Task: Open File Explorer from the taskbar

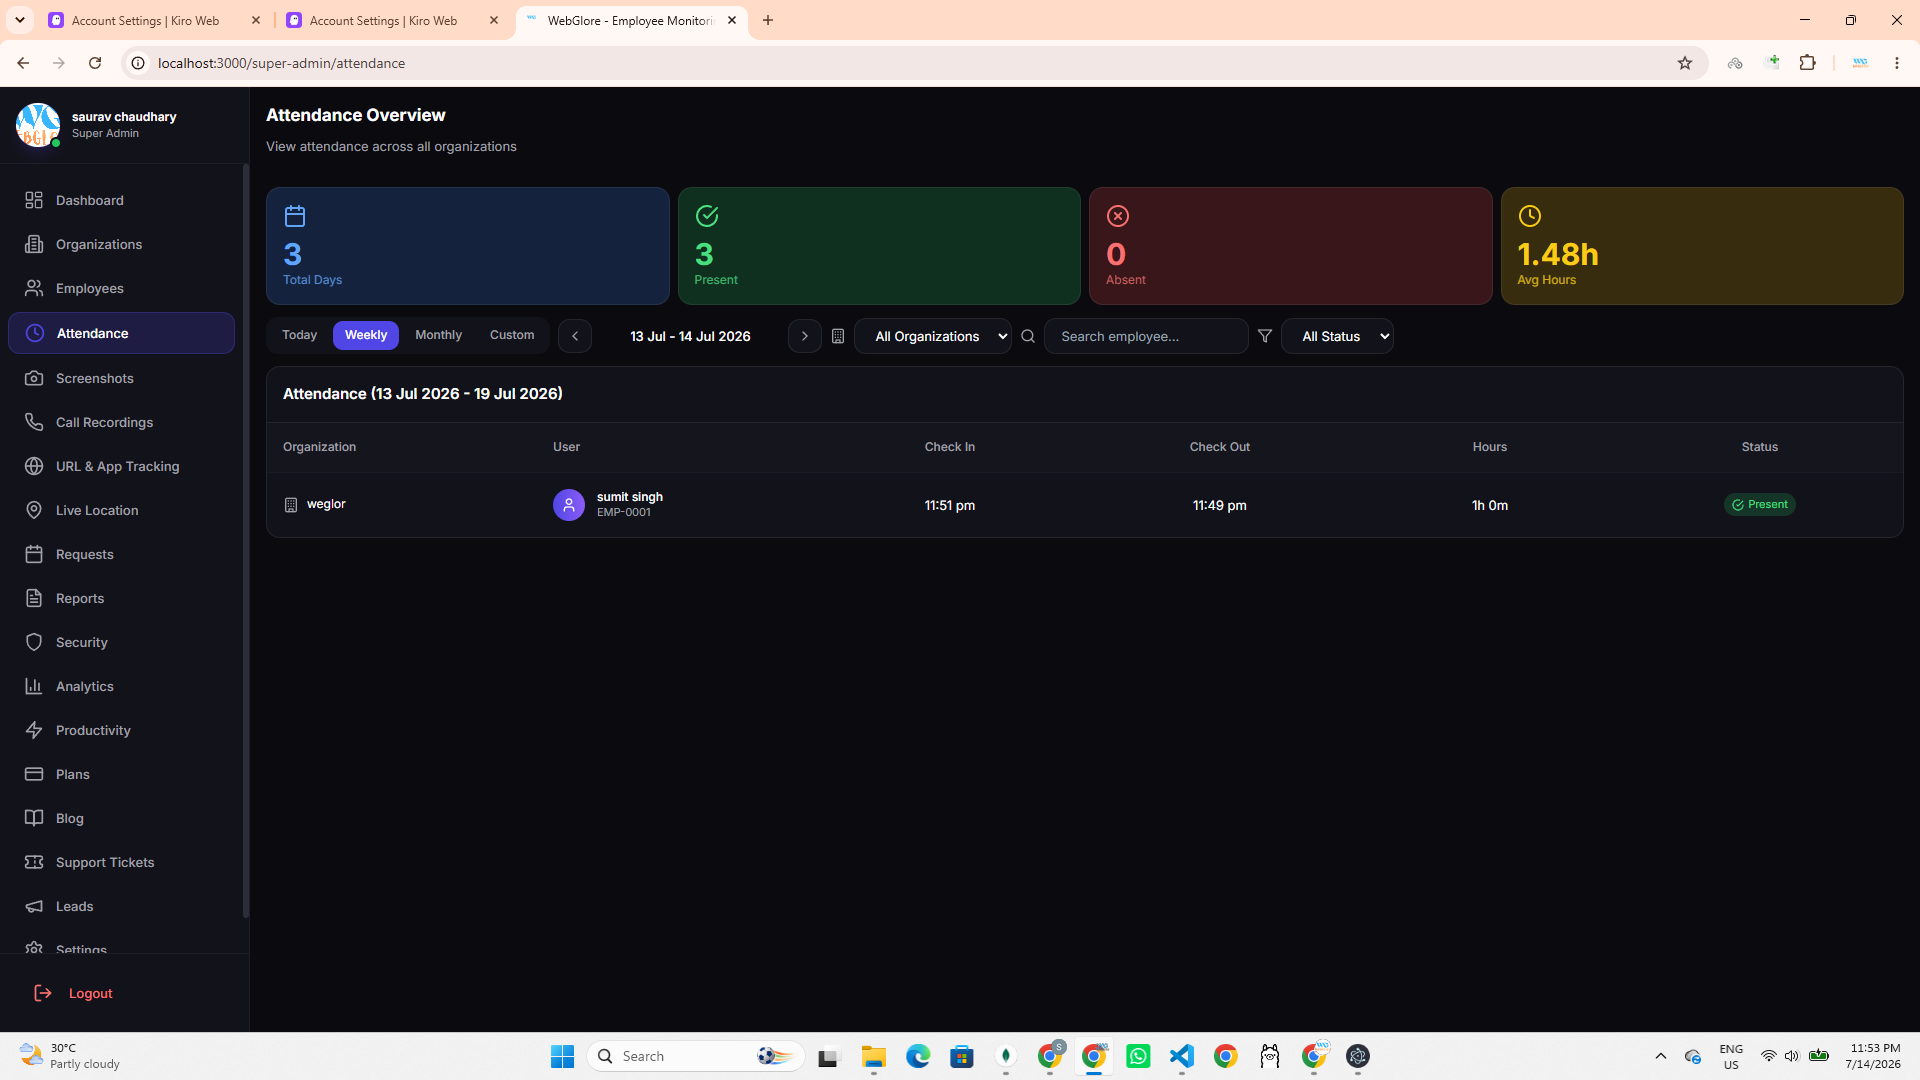Action: 874,1056
